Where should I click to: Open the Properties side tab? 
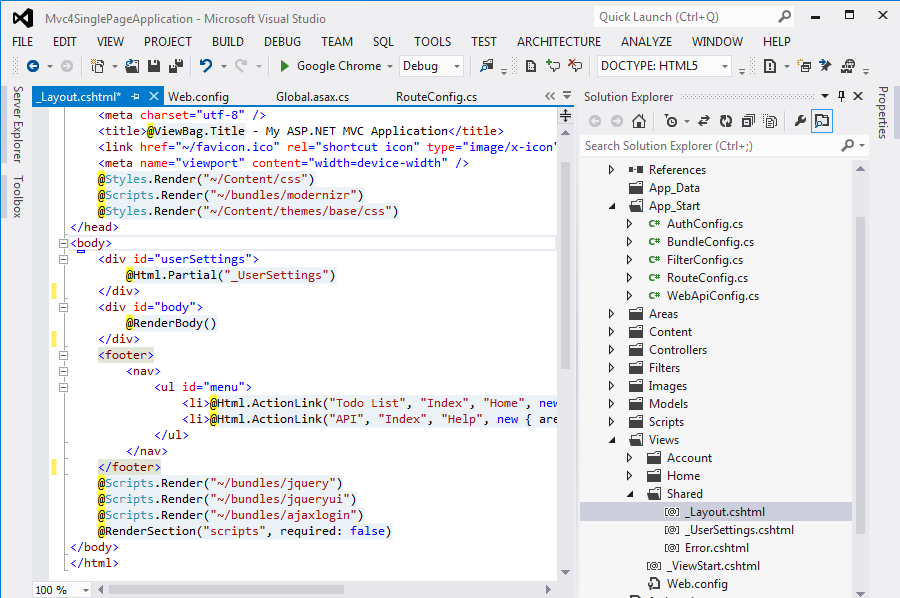pos(883,112)
